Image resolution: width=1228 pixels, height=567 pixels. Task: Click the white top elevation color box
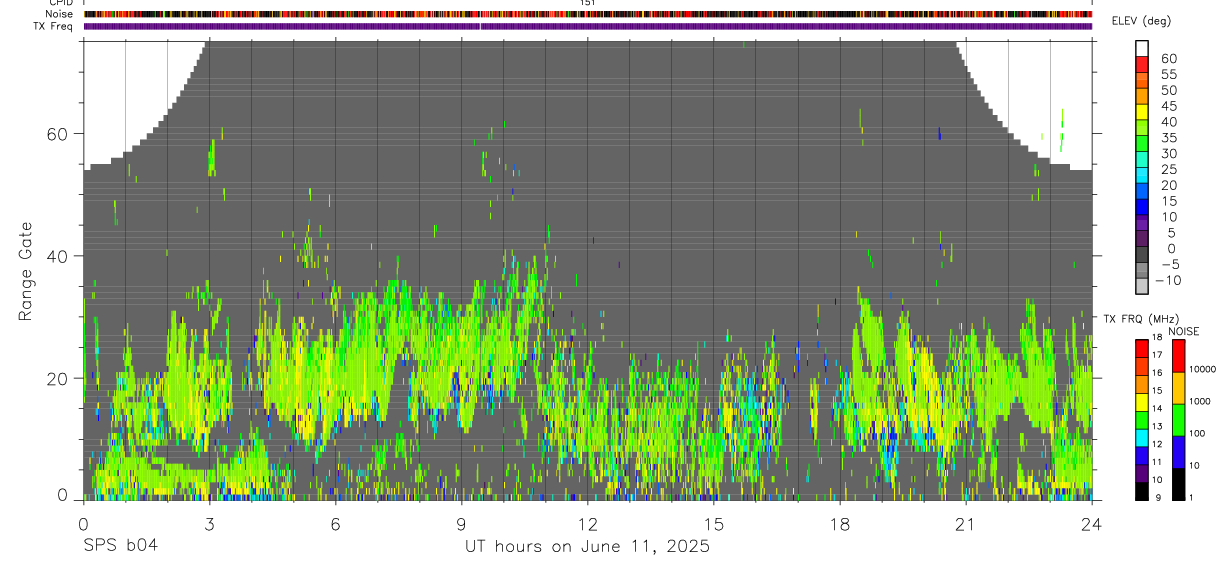pyautogui.click(x=1142, y=46)
